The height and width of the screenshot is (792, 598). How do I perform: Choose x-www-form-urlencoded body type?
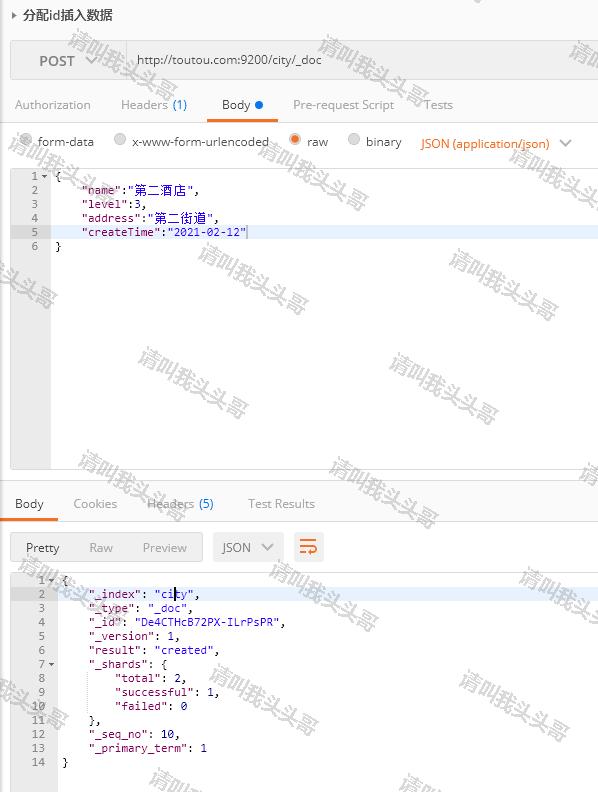(x=120, y=139)
